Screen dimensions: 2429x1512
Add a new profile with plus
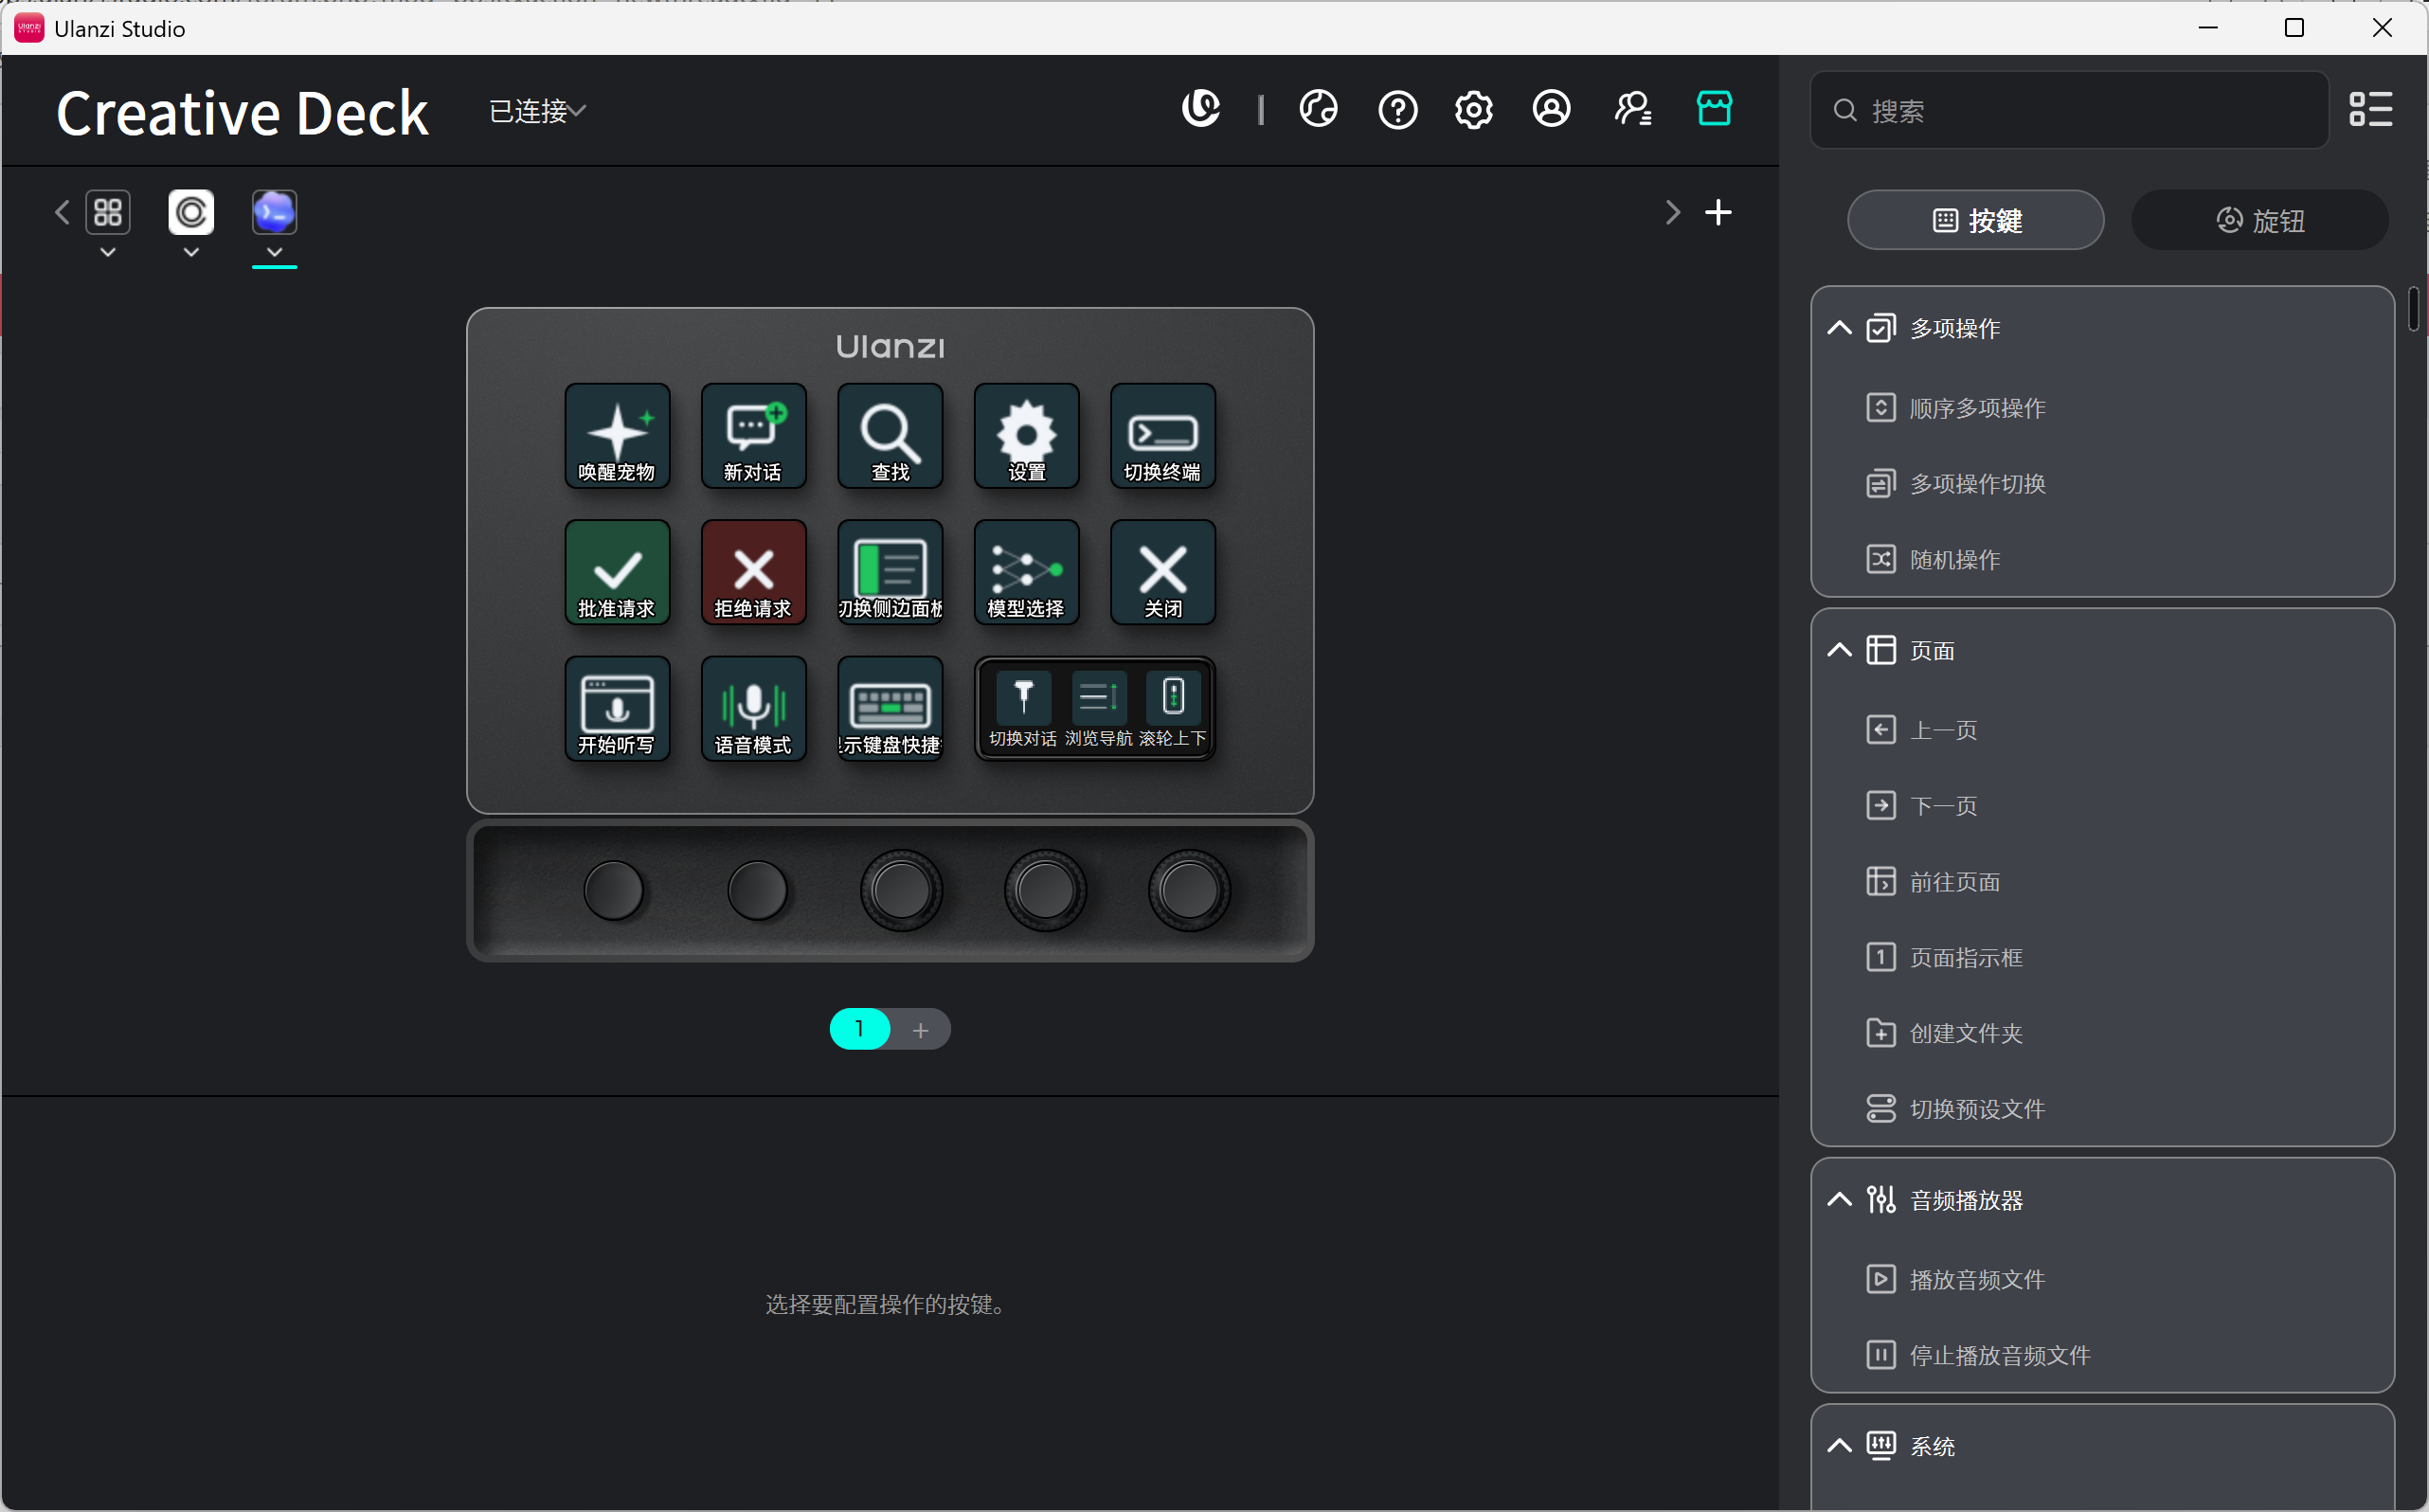coord(1717,212)
